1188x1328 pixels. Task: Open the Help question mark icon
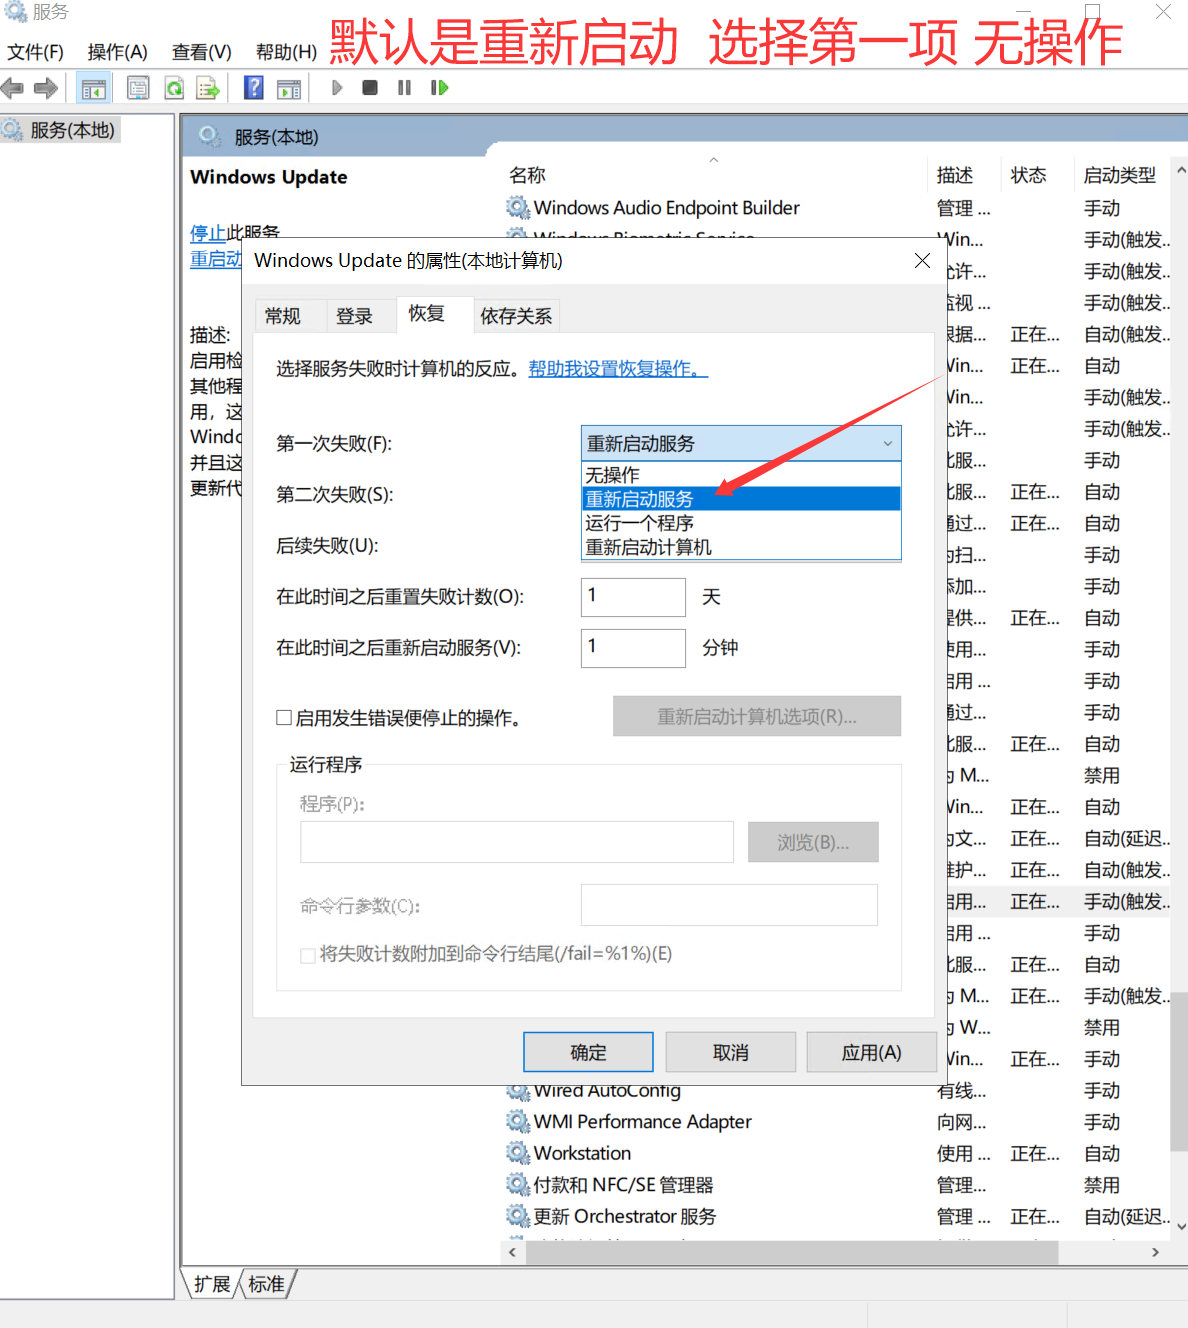254,88
